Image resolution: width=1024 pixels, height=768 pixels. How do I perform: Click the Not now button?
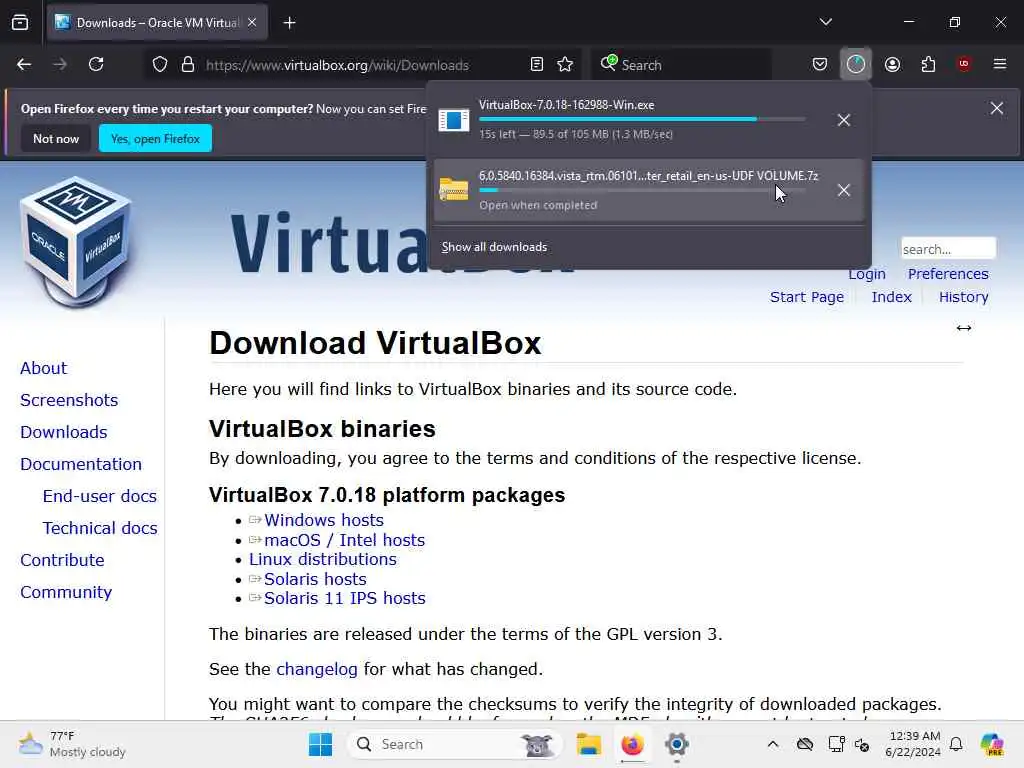[56, 138]
